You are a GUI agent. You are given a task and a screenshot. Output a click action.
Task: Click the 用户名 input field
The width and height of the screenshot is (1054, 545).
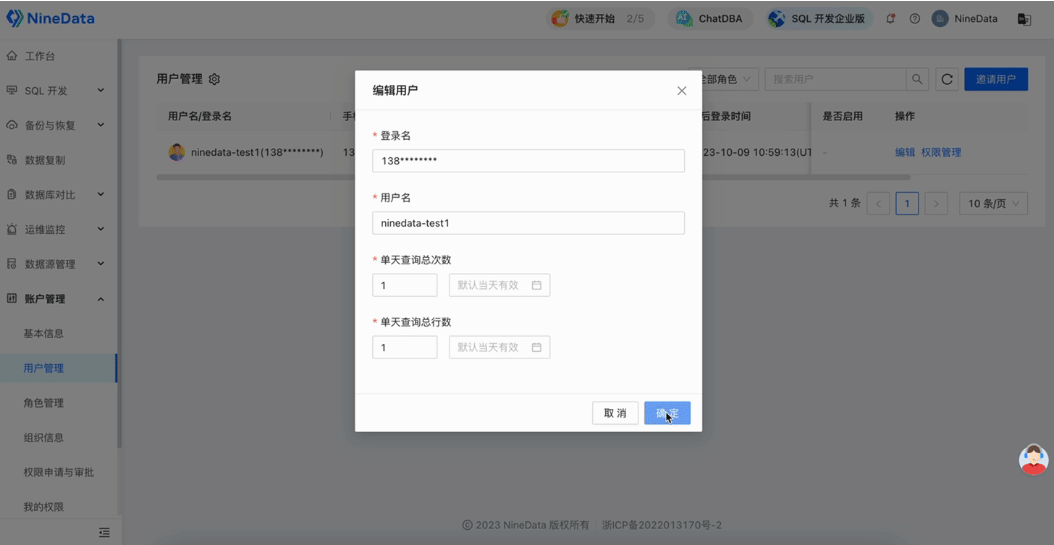(528, 223)
